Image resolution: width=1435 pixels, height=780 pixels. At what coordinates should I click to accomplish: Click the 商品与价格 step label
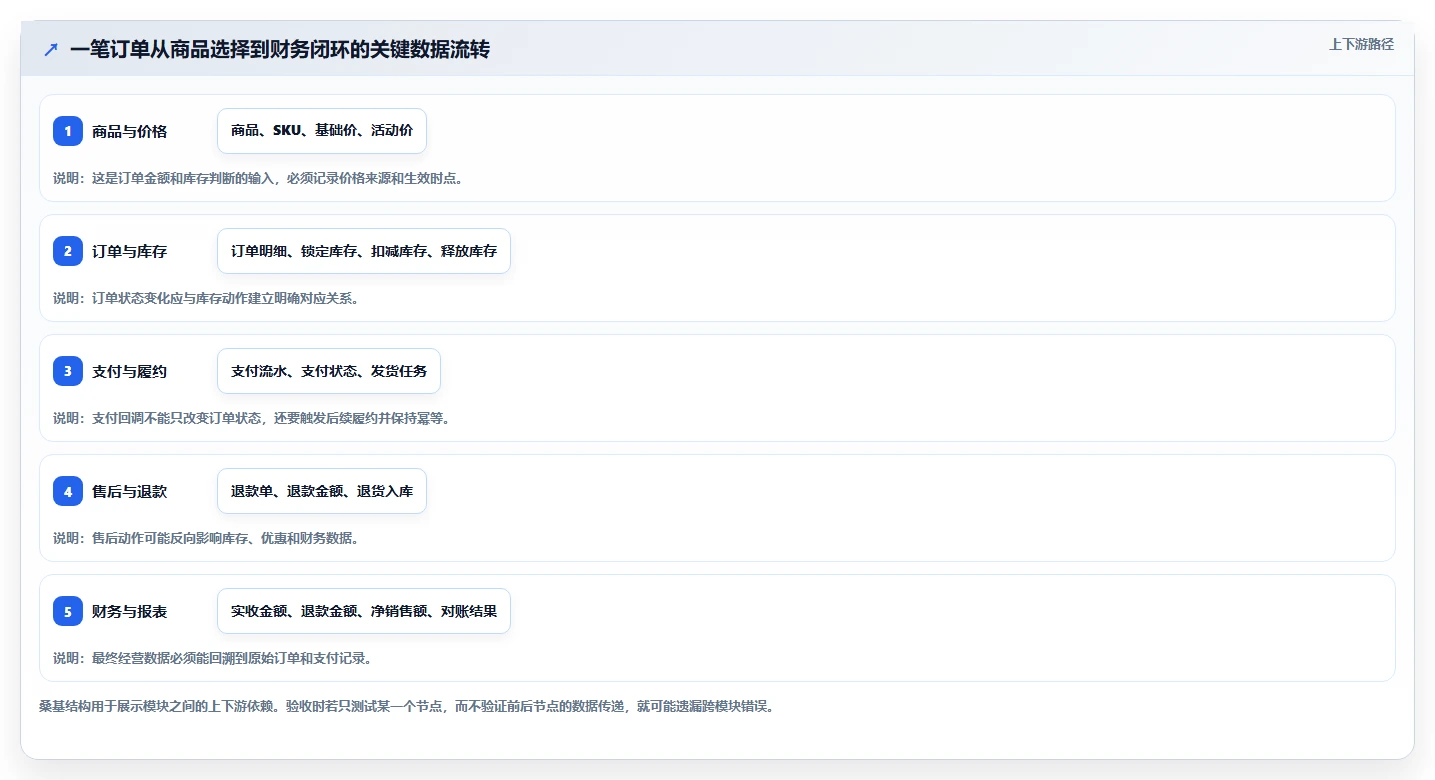(x=129, y=131)
